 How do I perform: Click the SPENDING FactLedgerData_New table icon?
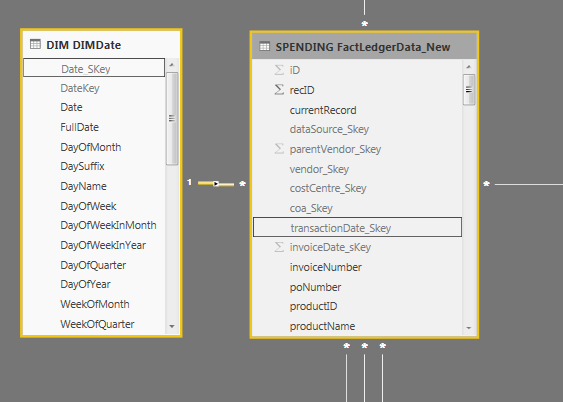[x=264, y=47]
